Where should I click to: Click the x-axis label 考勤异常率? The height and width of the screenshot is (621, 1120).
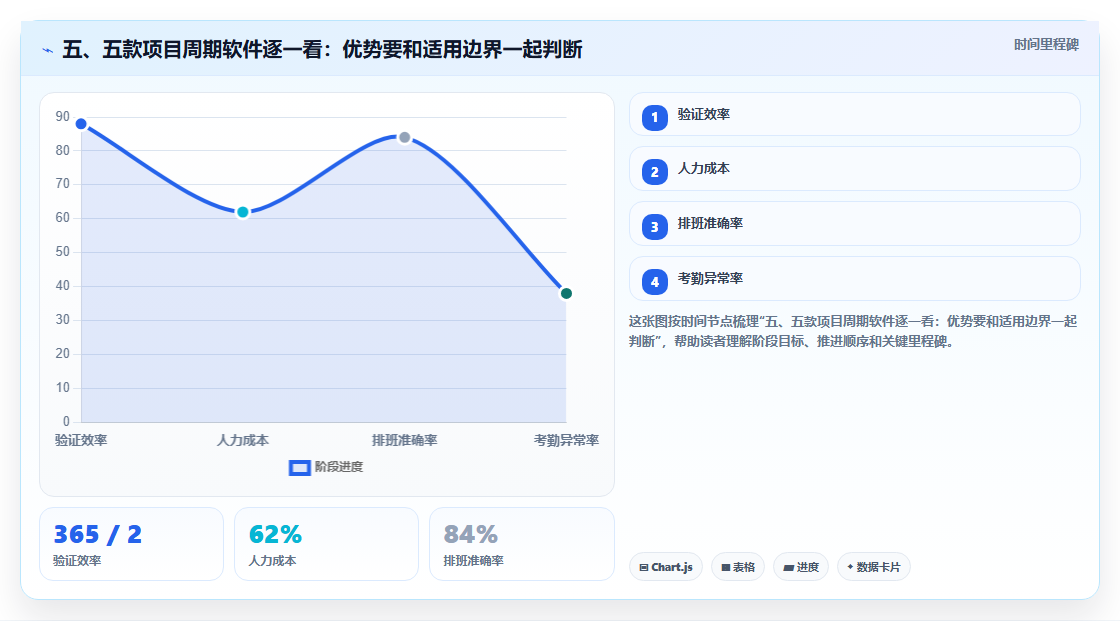click(566, 440)
